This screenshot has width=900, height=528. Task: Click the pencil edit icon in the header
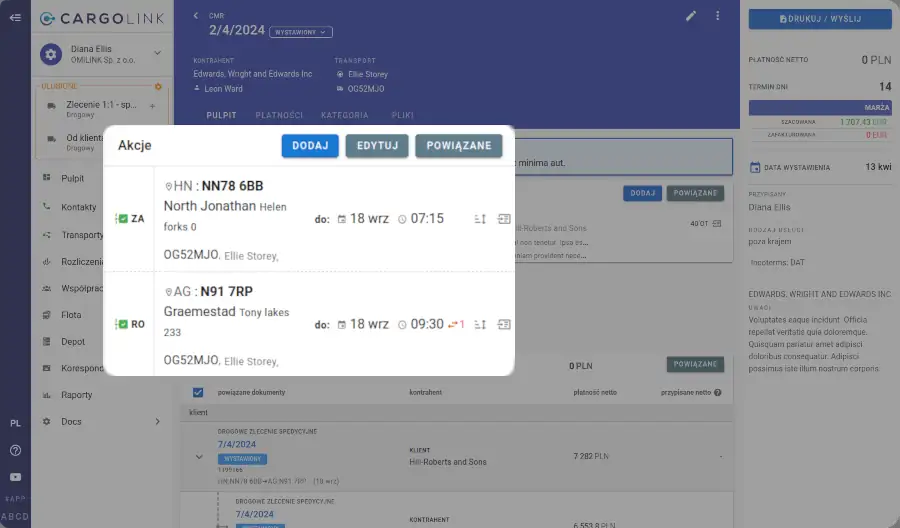point(690,16)
